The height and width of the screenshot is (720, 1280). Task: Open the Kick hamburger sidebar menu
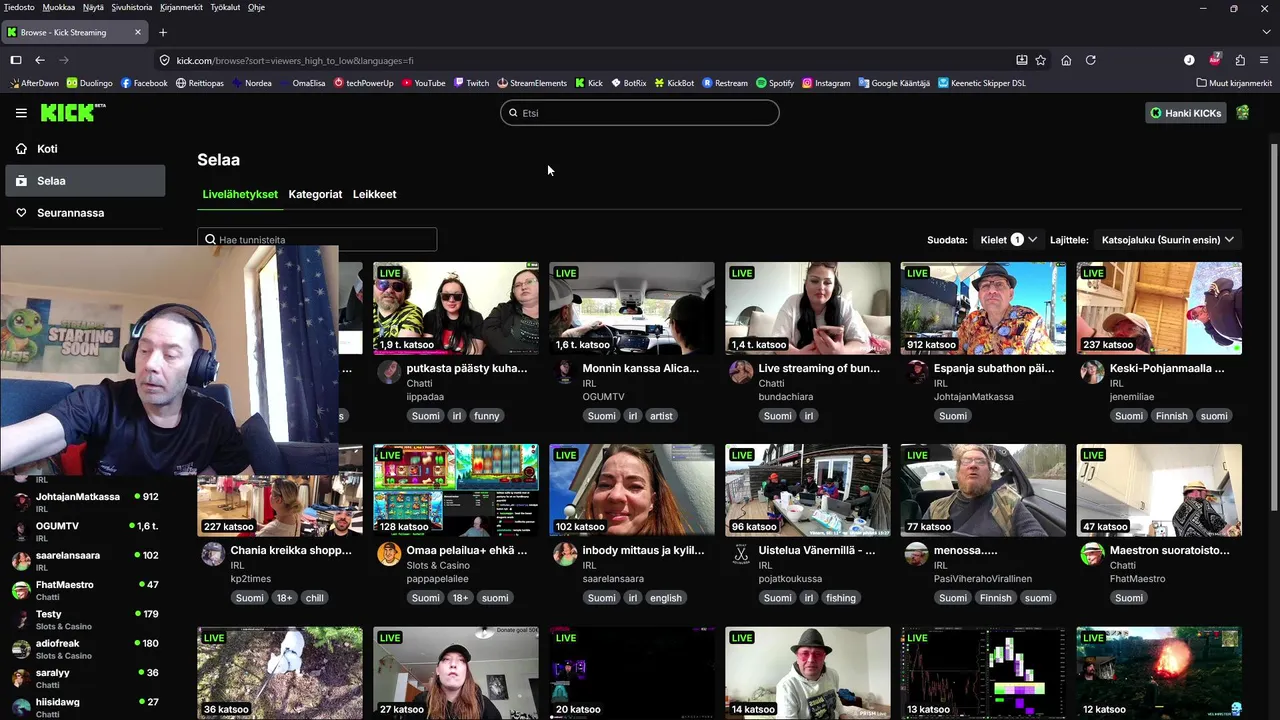tap(21, 113)
